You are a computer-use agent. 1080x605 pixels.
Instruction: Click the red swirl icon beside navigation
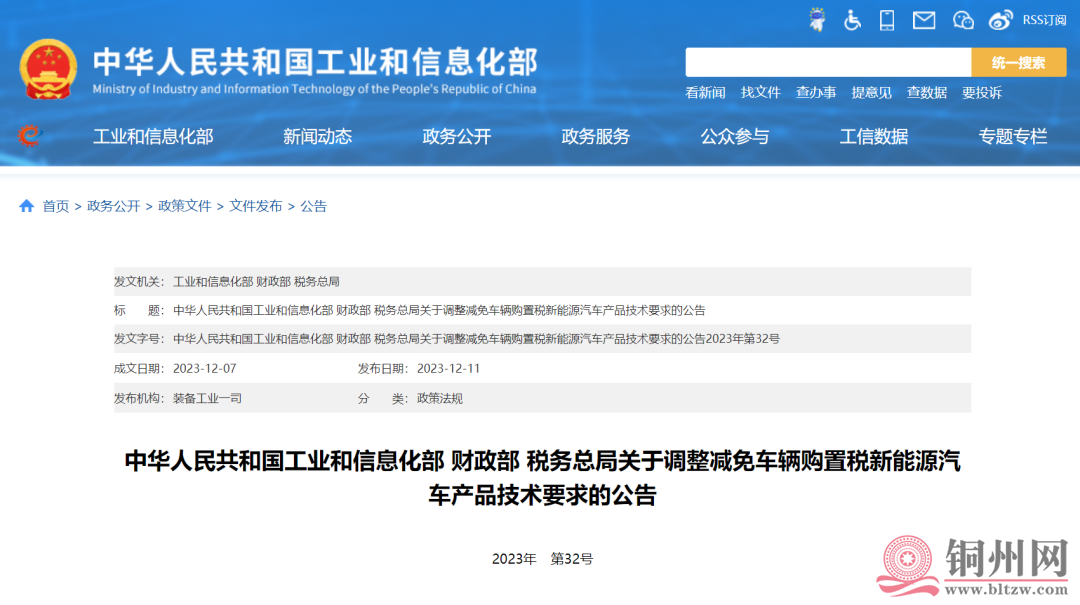(29, 135)
